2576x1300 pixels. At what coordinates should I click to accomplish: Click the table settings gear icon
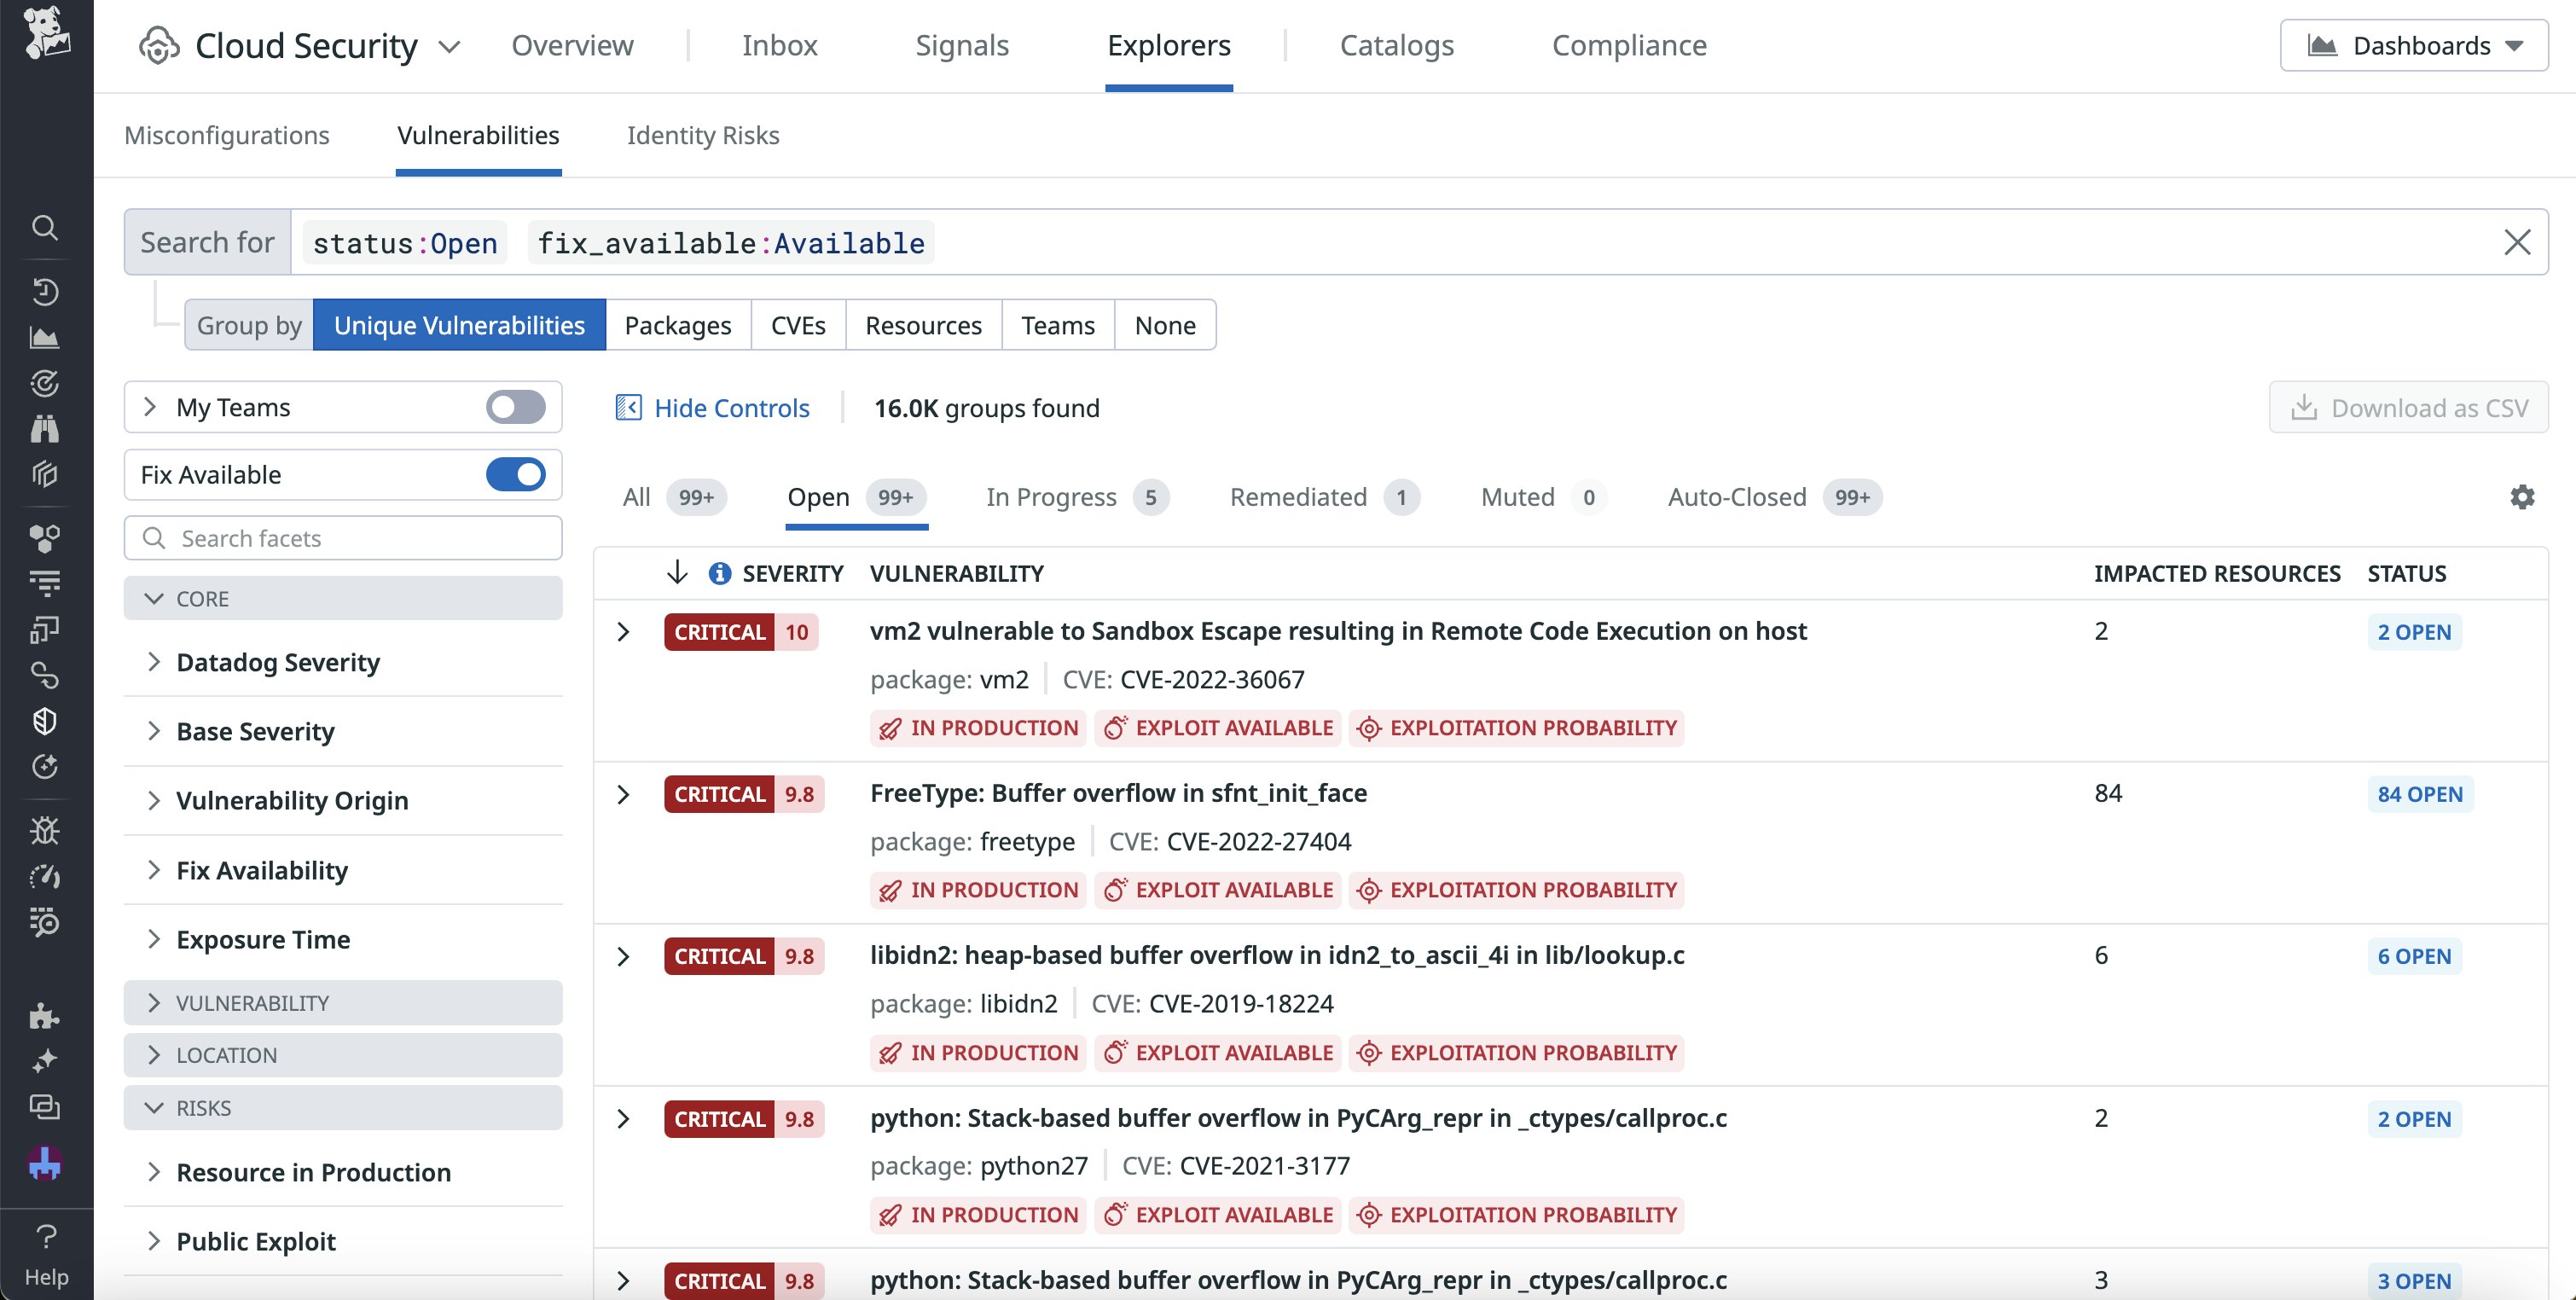pos(2522,497)
